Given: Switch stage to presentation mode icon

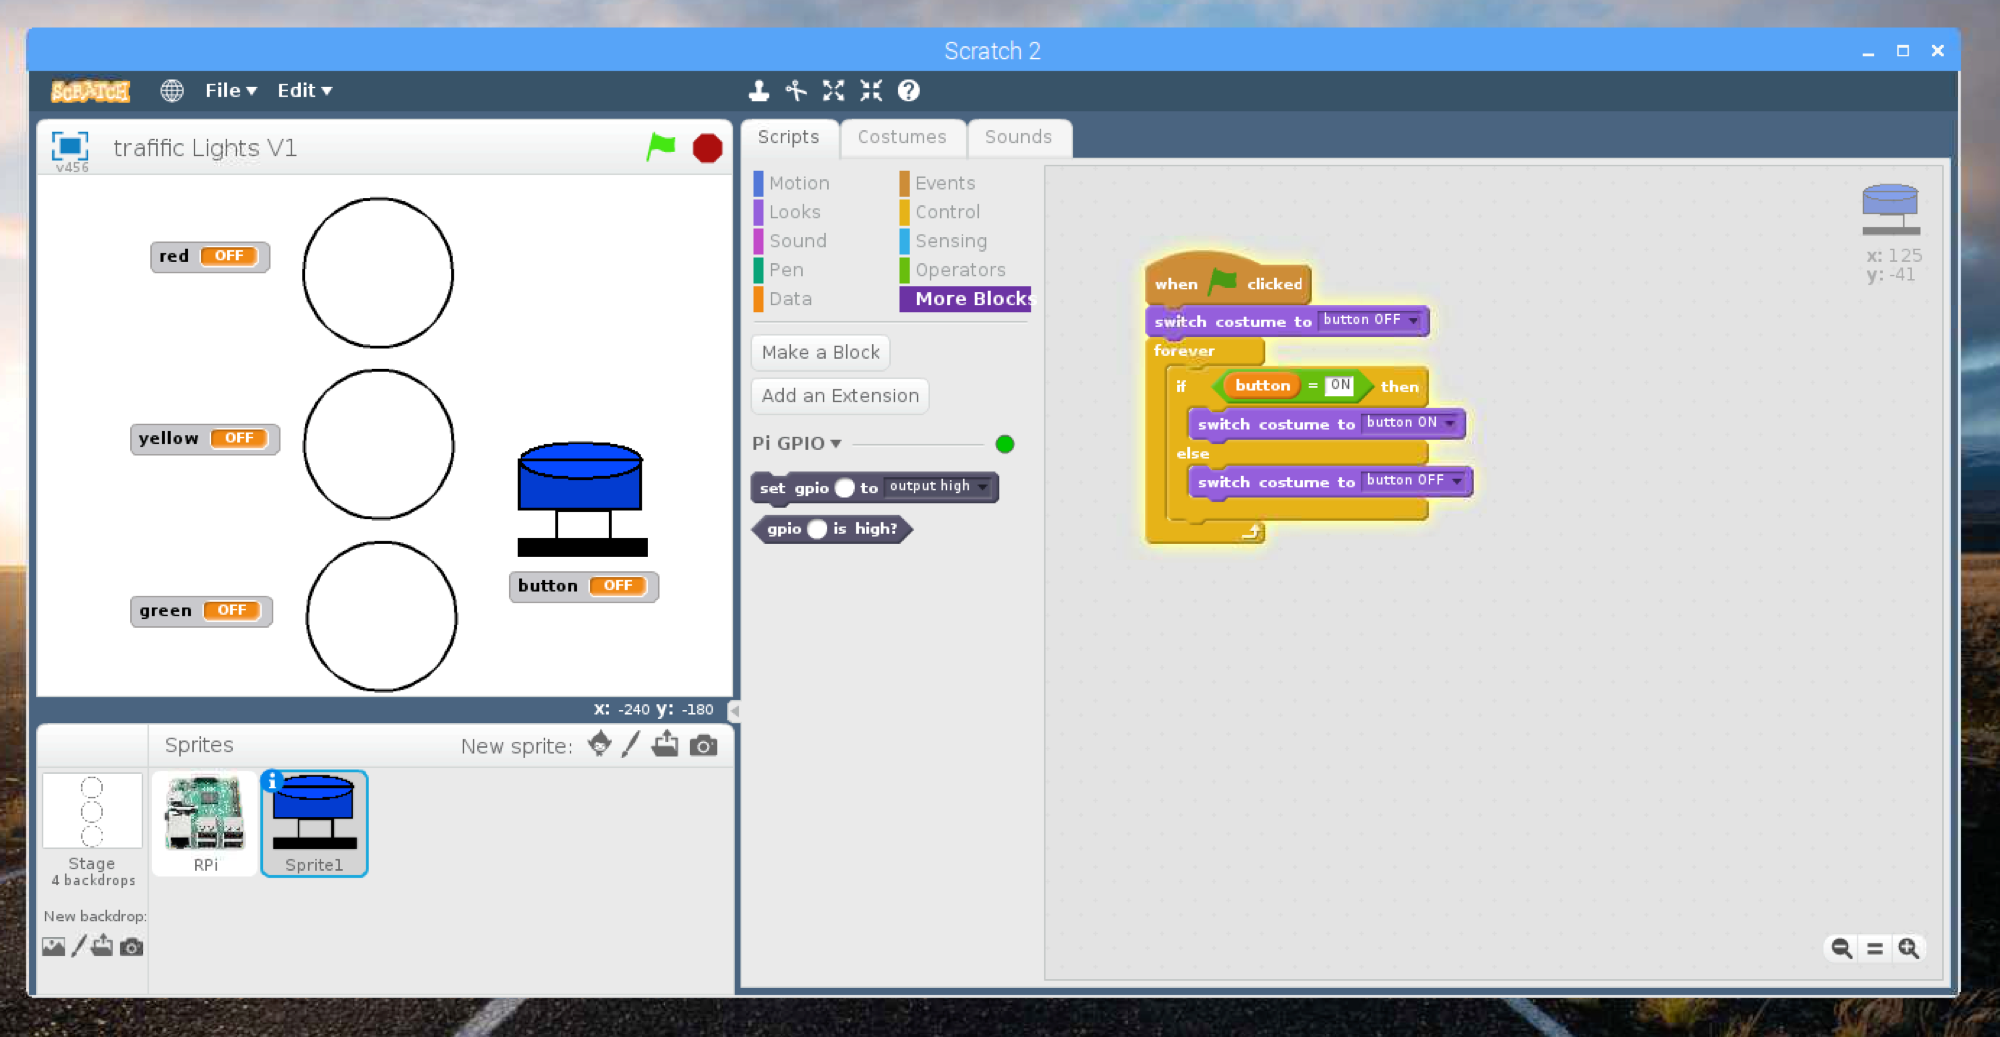Looking at the screenshot, I should click(x=70, y=146).
